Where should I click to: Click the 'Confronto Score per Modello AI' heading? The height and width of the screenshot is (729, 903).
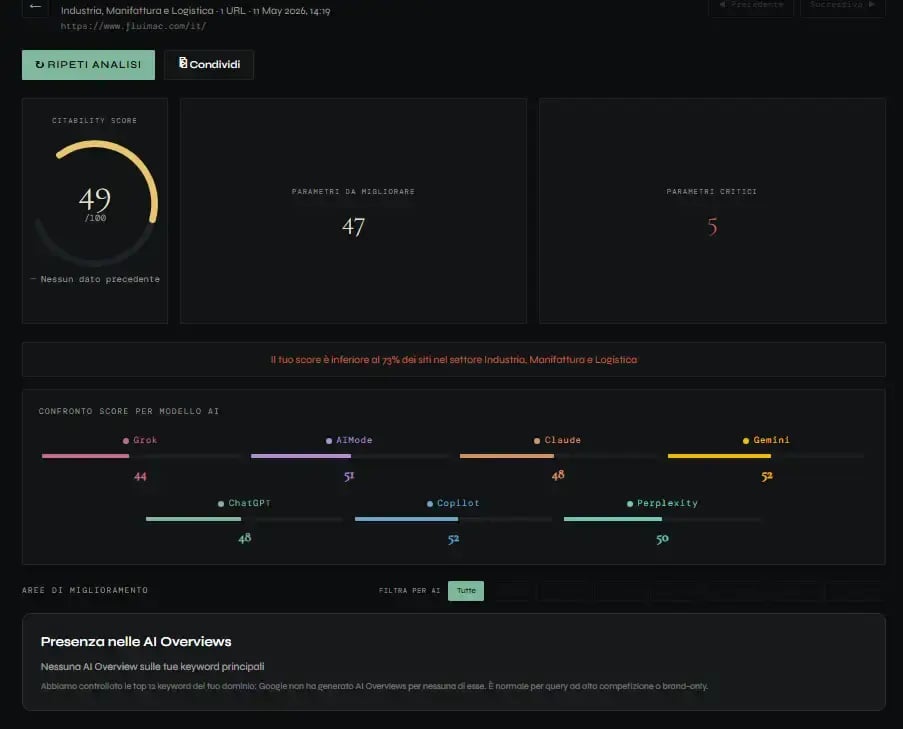click(x=129, y=411)
